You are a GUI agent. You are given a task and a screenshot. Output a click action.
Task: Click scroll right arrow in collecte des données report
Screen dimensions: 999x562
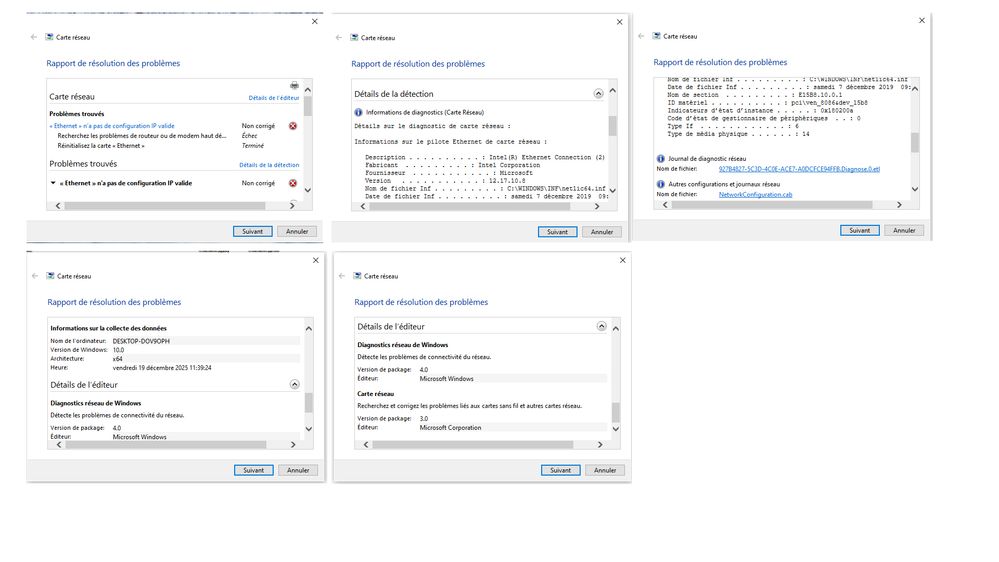coord(293,445)
